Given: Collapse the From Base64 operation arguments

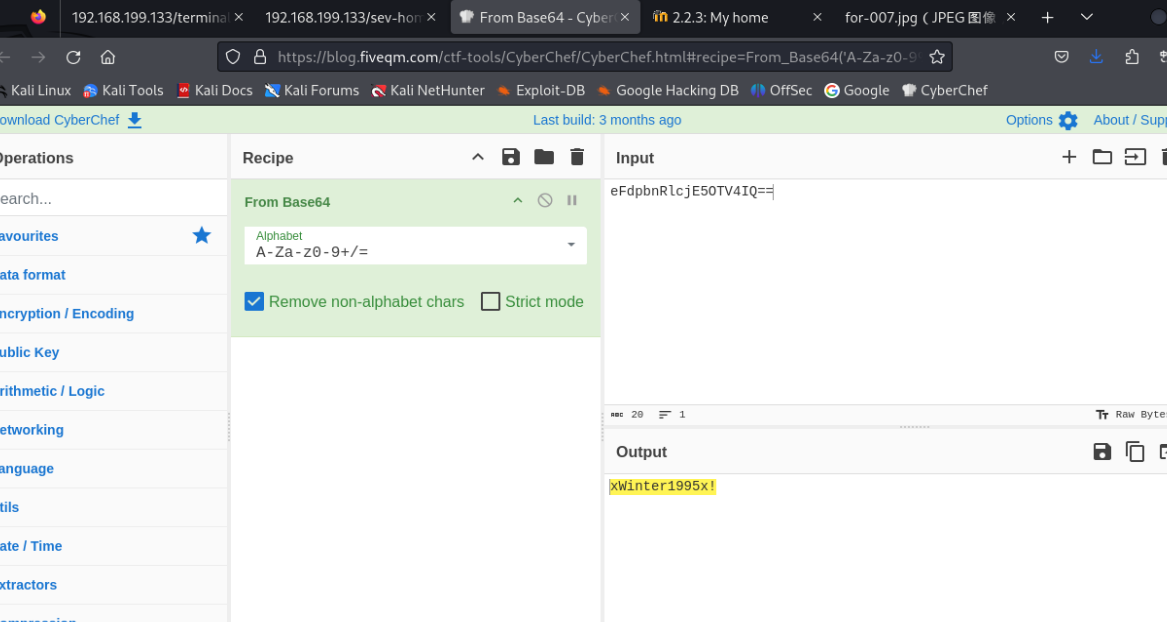Looking at the screenshot, I should tap(518, 201).
